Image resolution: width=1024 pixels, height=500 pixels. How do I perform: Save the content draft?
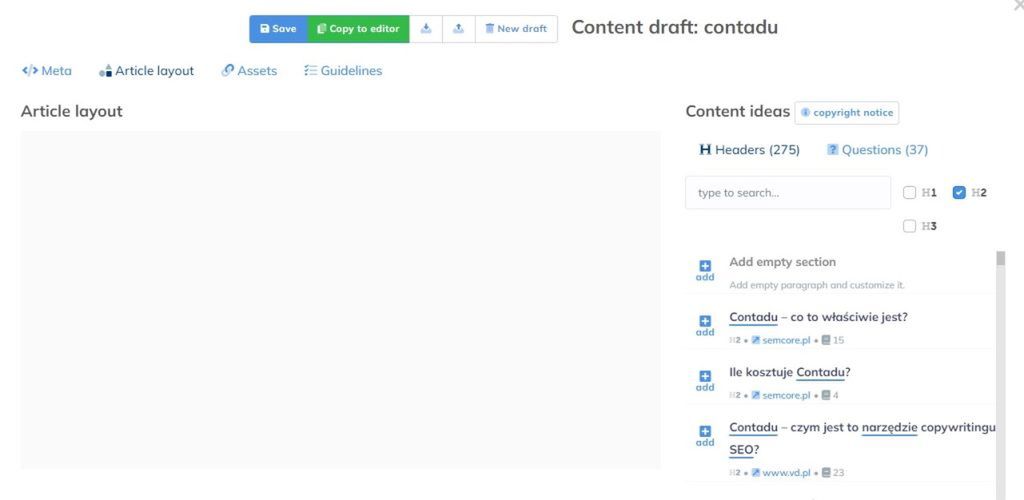(x=278, y=29)
